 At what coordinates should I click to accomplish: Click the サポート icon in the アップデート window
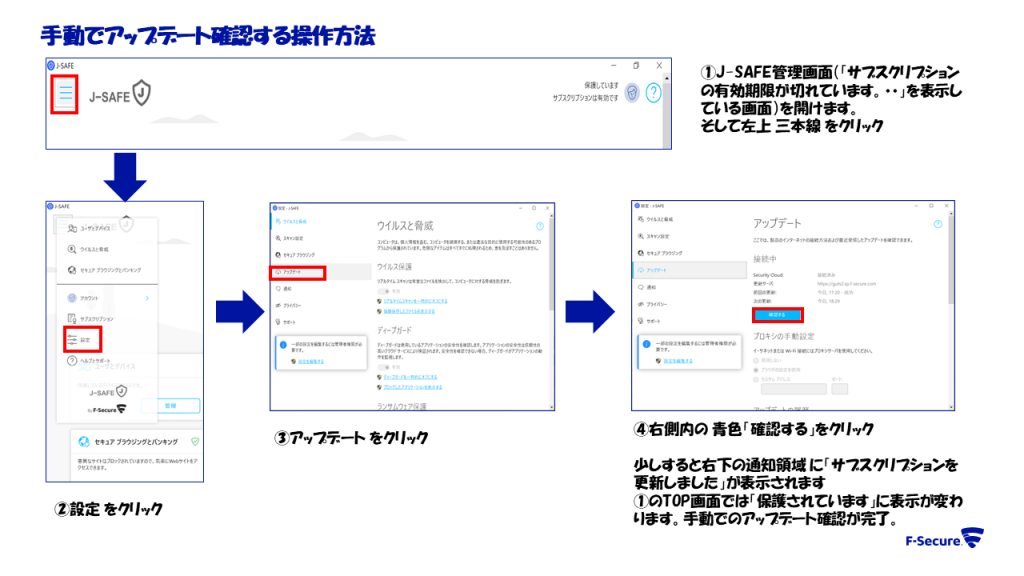click(640, 321)
